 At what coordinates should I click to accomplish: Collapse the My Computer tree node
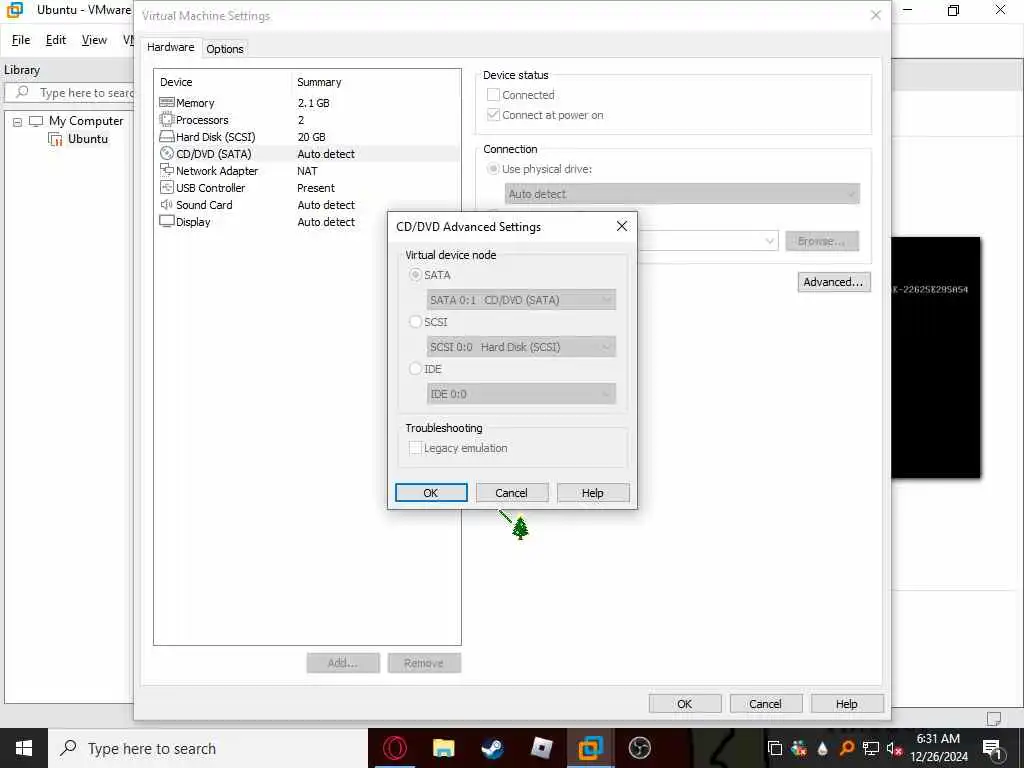18,122
